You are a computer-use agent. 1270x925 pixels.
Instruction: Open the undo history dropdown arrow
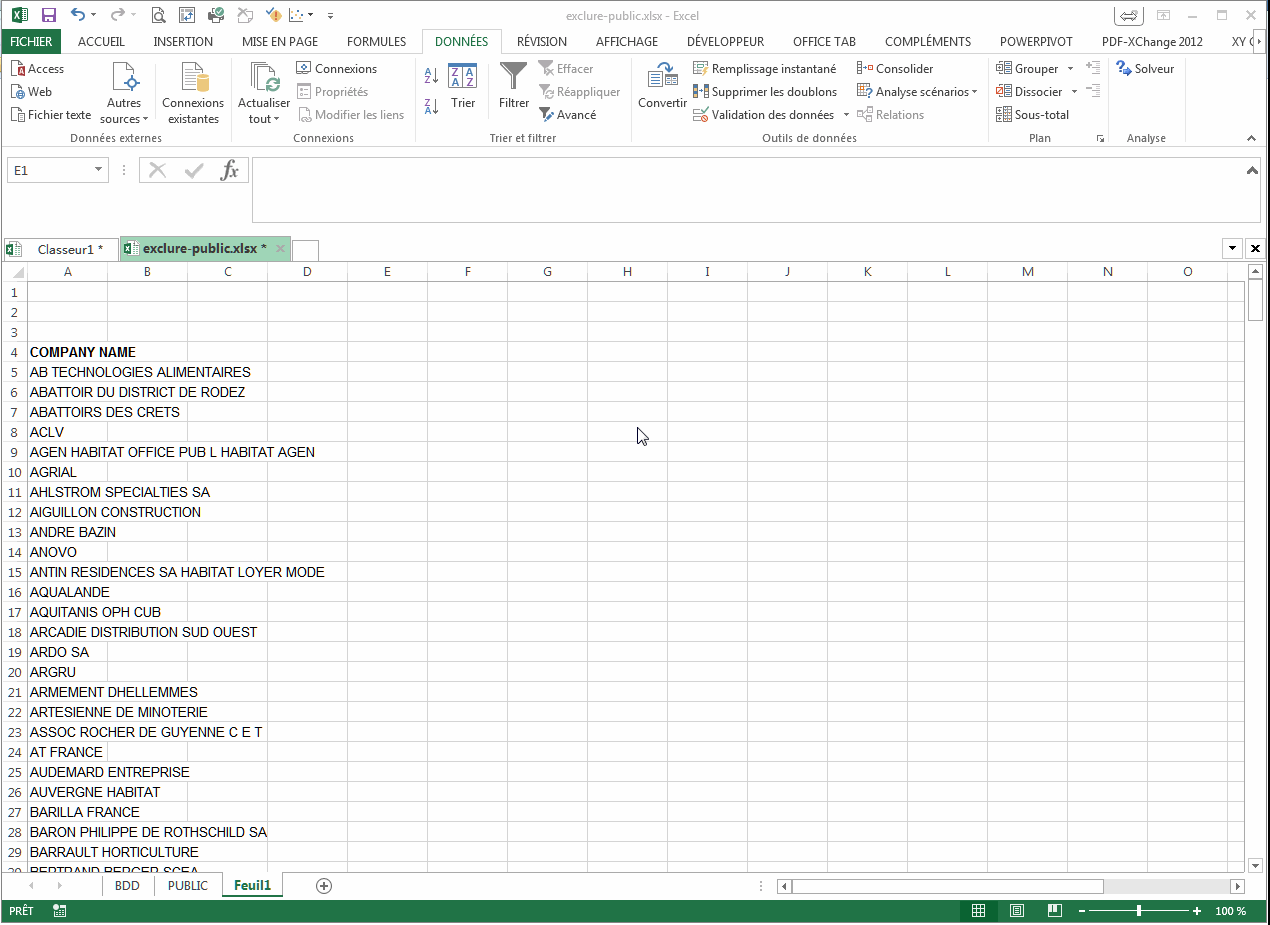[94, 15]
